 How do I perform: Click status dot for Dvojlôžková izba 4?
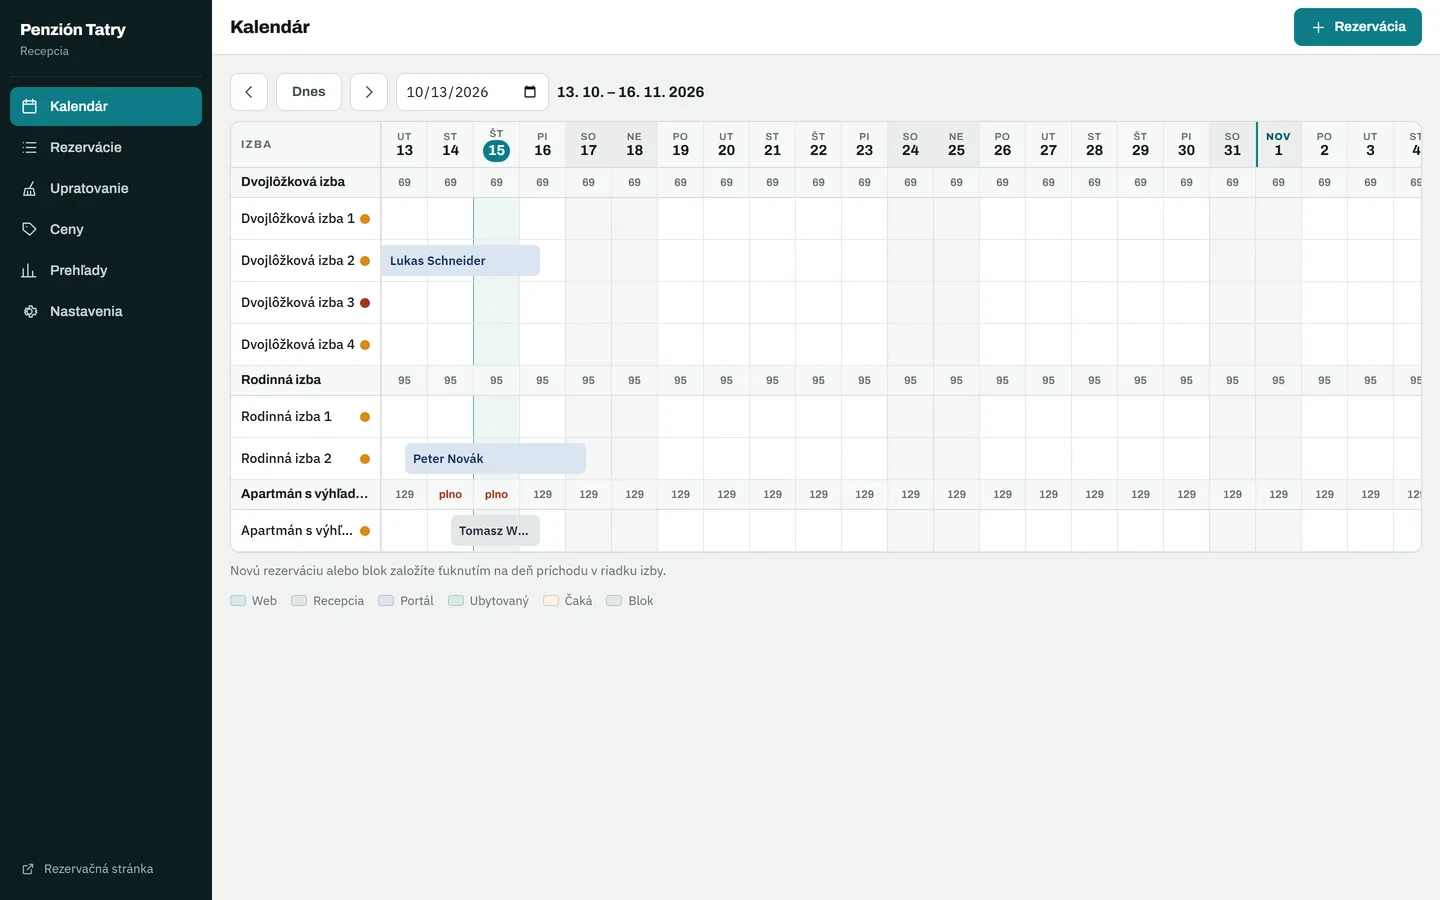pyautogui.click(x=365, y=345)
